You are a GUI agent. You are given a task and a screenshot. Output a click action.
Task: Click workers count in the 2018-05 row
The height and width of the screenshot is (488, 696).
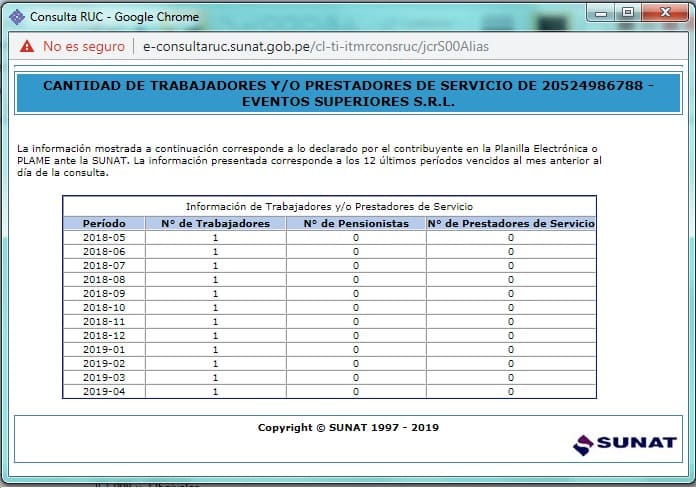point(216,238)
